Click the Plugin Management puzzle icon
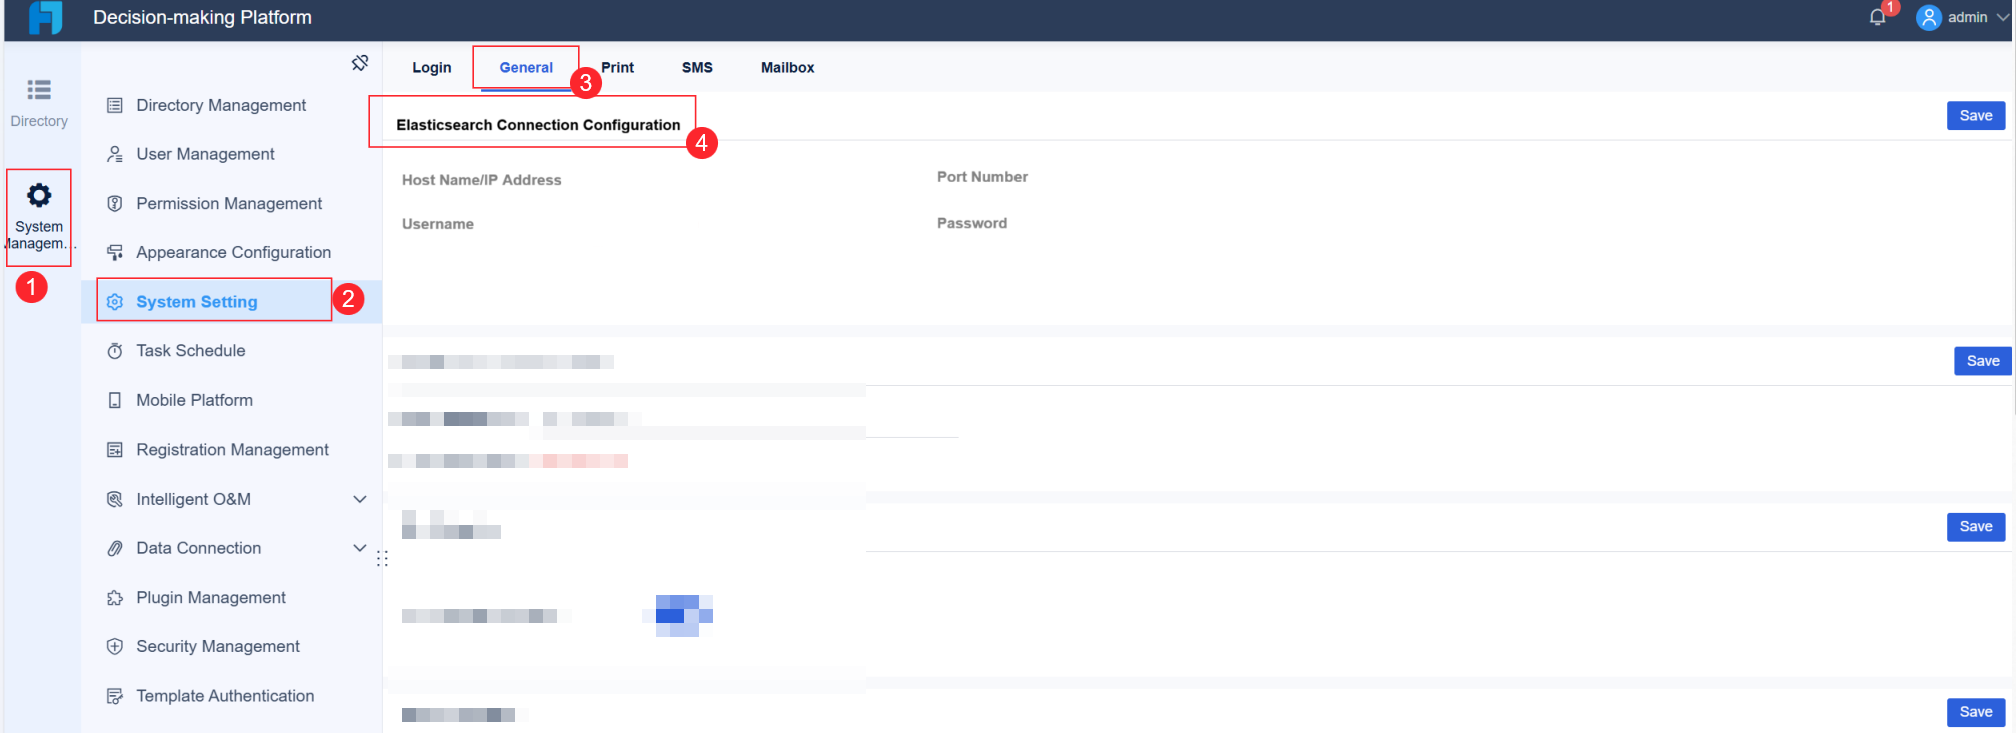Screen dimensions: 2016x733 click(115, 598)
